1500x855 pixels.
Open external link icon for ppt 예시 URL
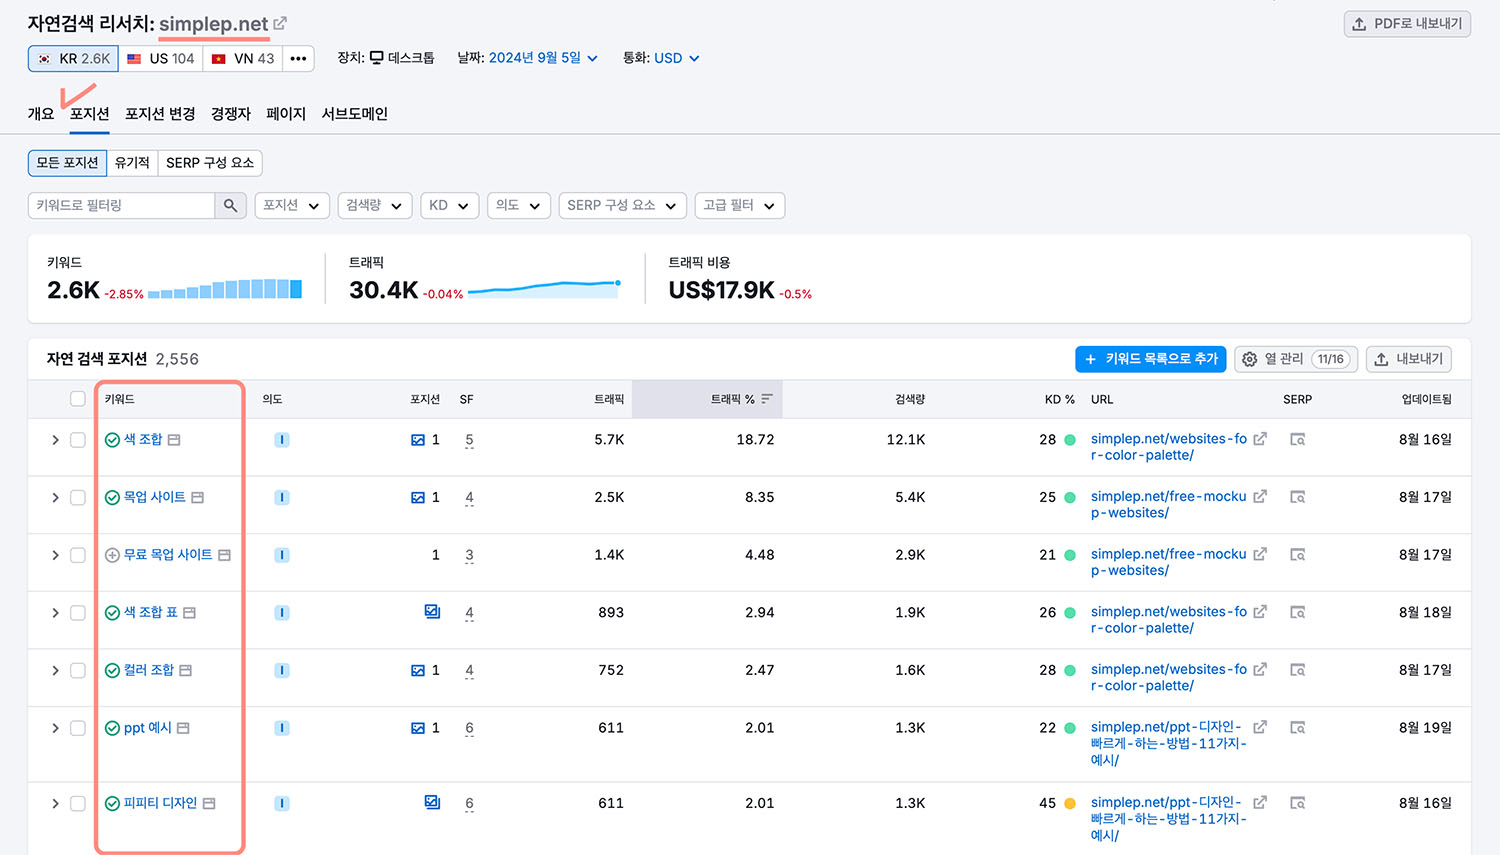coord(1260,727)
